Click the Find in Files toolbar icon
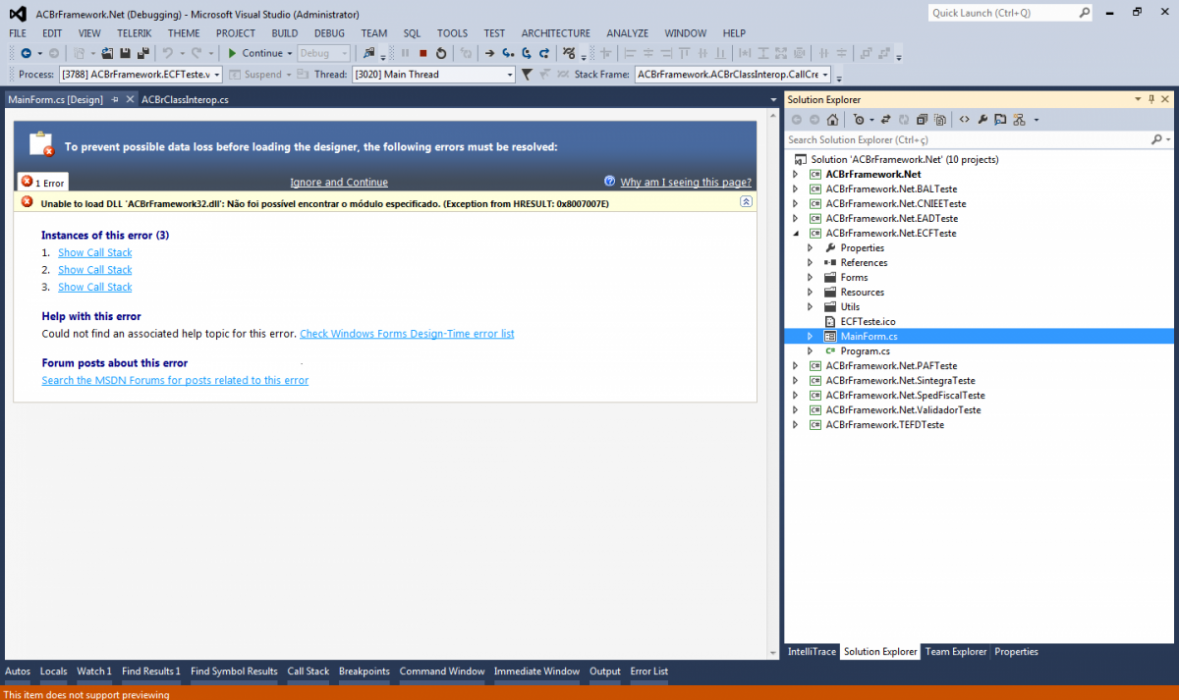1179x700 pixels. pos(368,53)
